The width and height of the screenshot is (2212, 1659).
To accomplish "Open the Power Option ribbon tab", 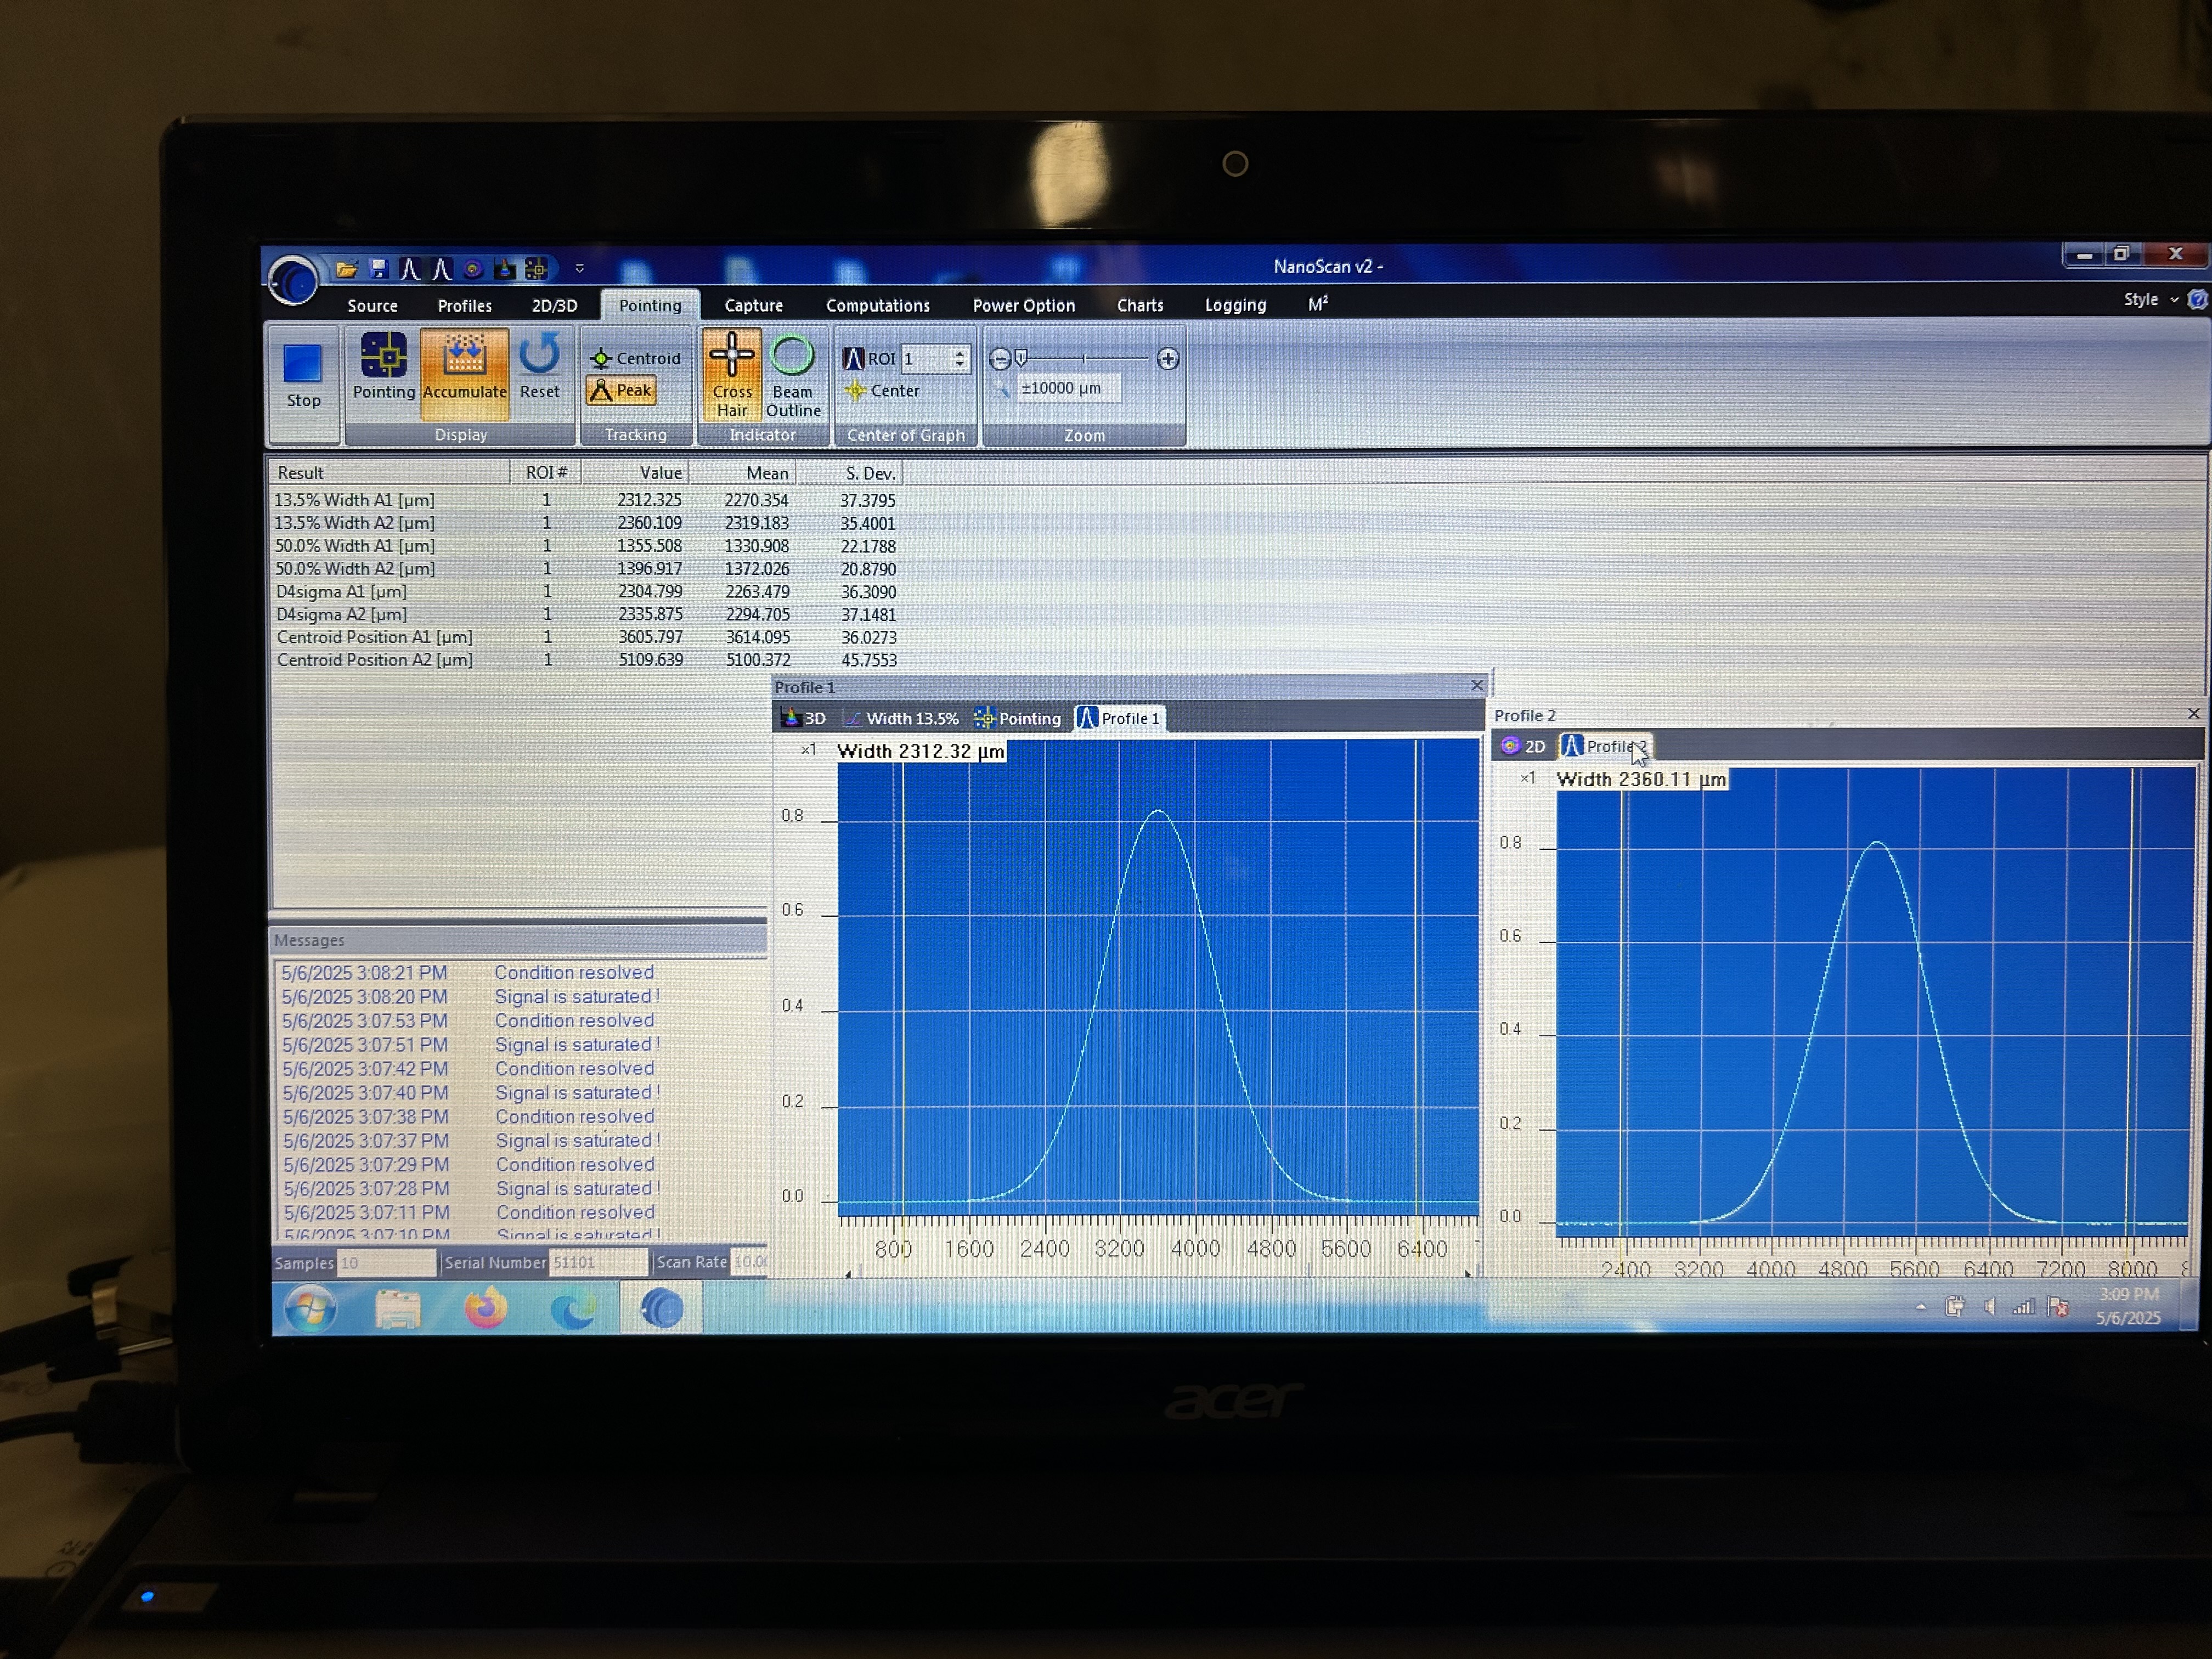I will pos(1023,306).
